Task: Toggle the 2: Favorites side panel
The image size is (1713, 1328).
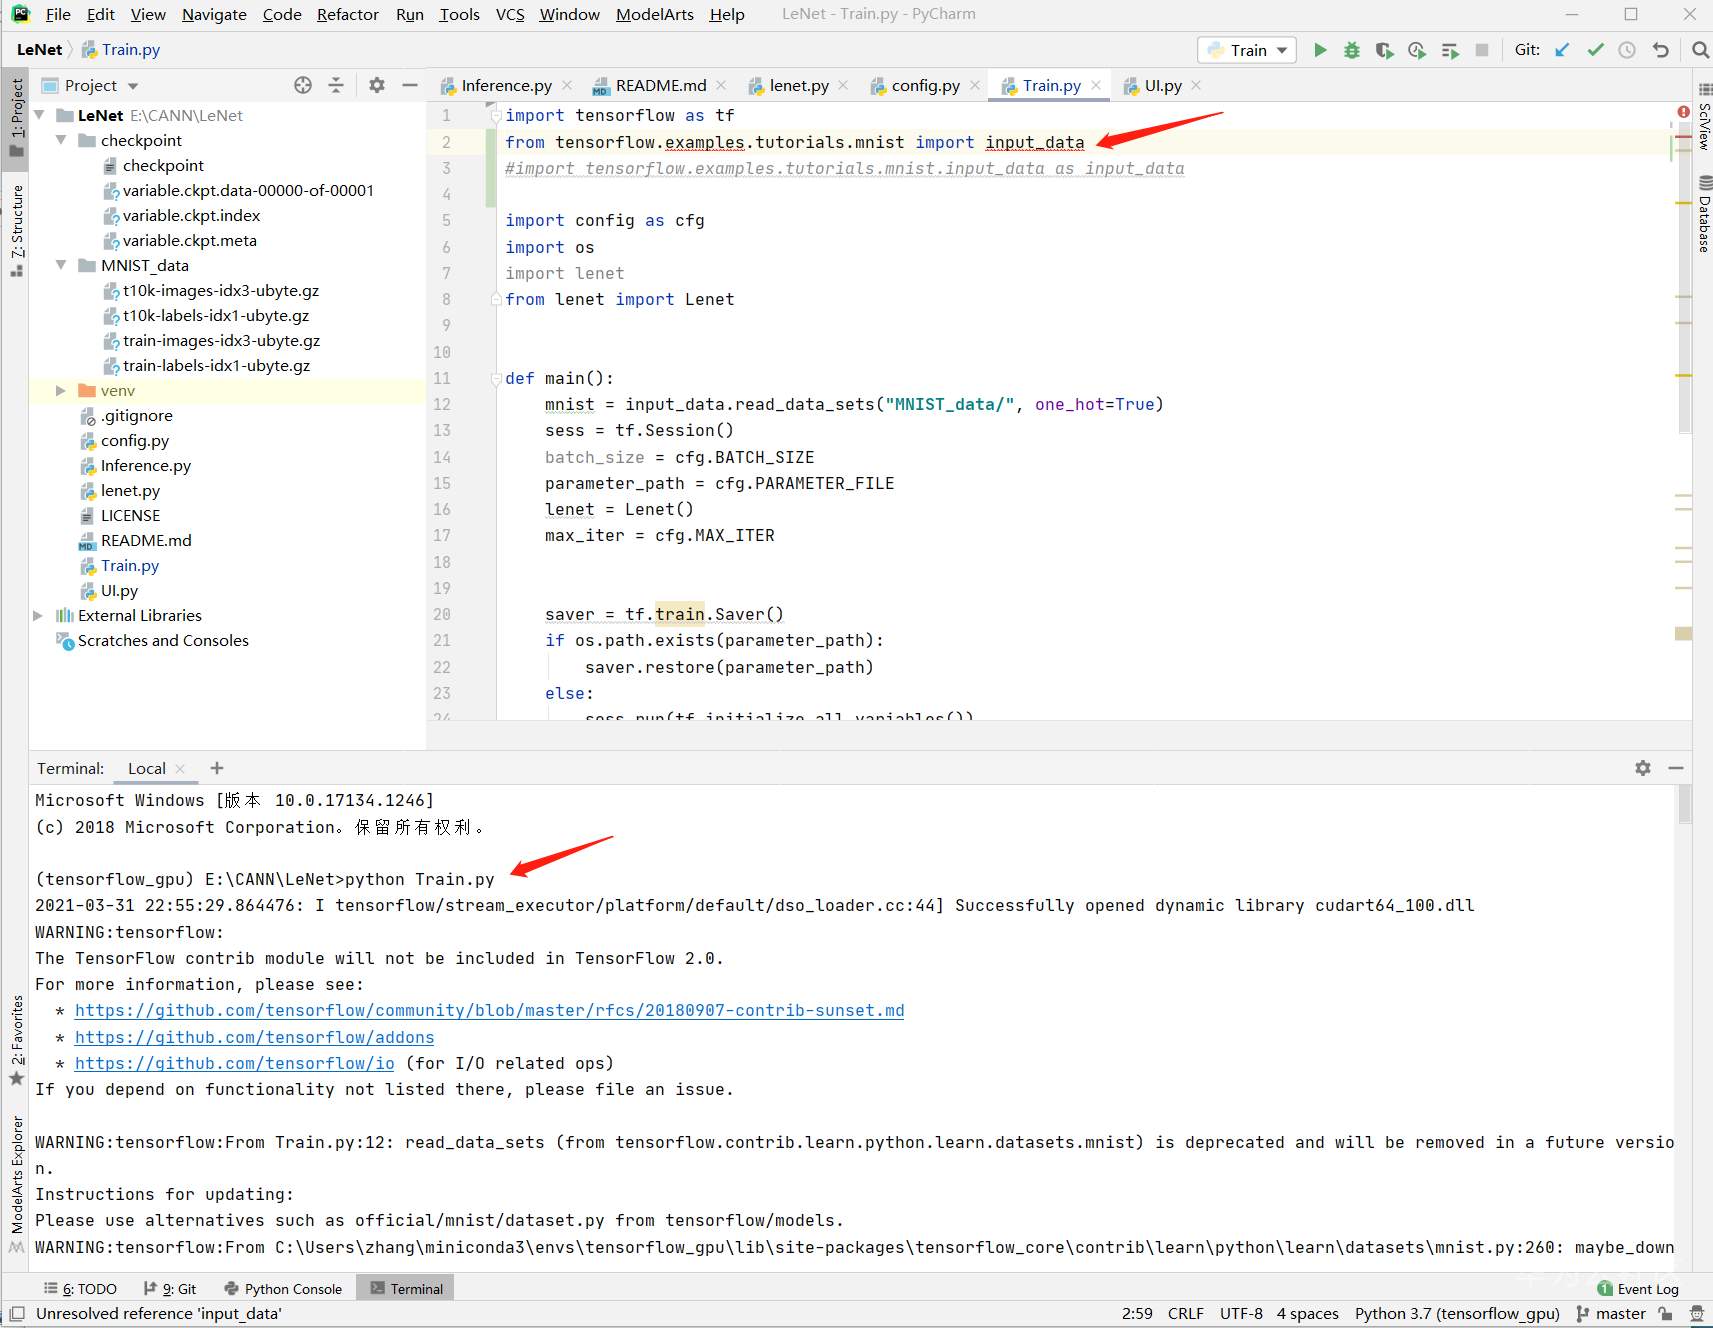Action: pyautogui.click(x=16, y=1040)
